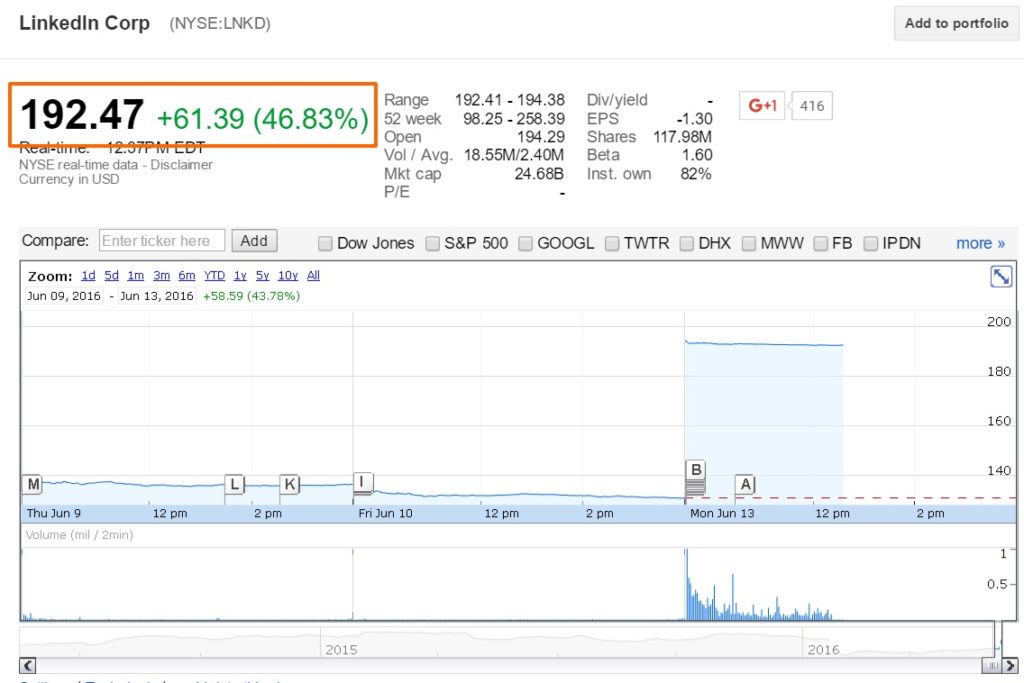The image size is (1024, 683).
Task: Click the right scroll arrow under chart
Action: point(1010,666)
